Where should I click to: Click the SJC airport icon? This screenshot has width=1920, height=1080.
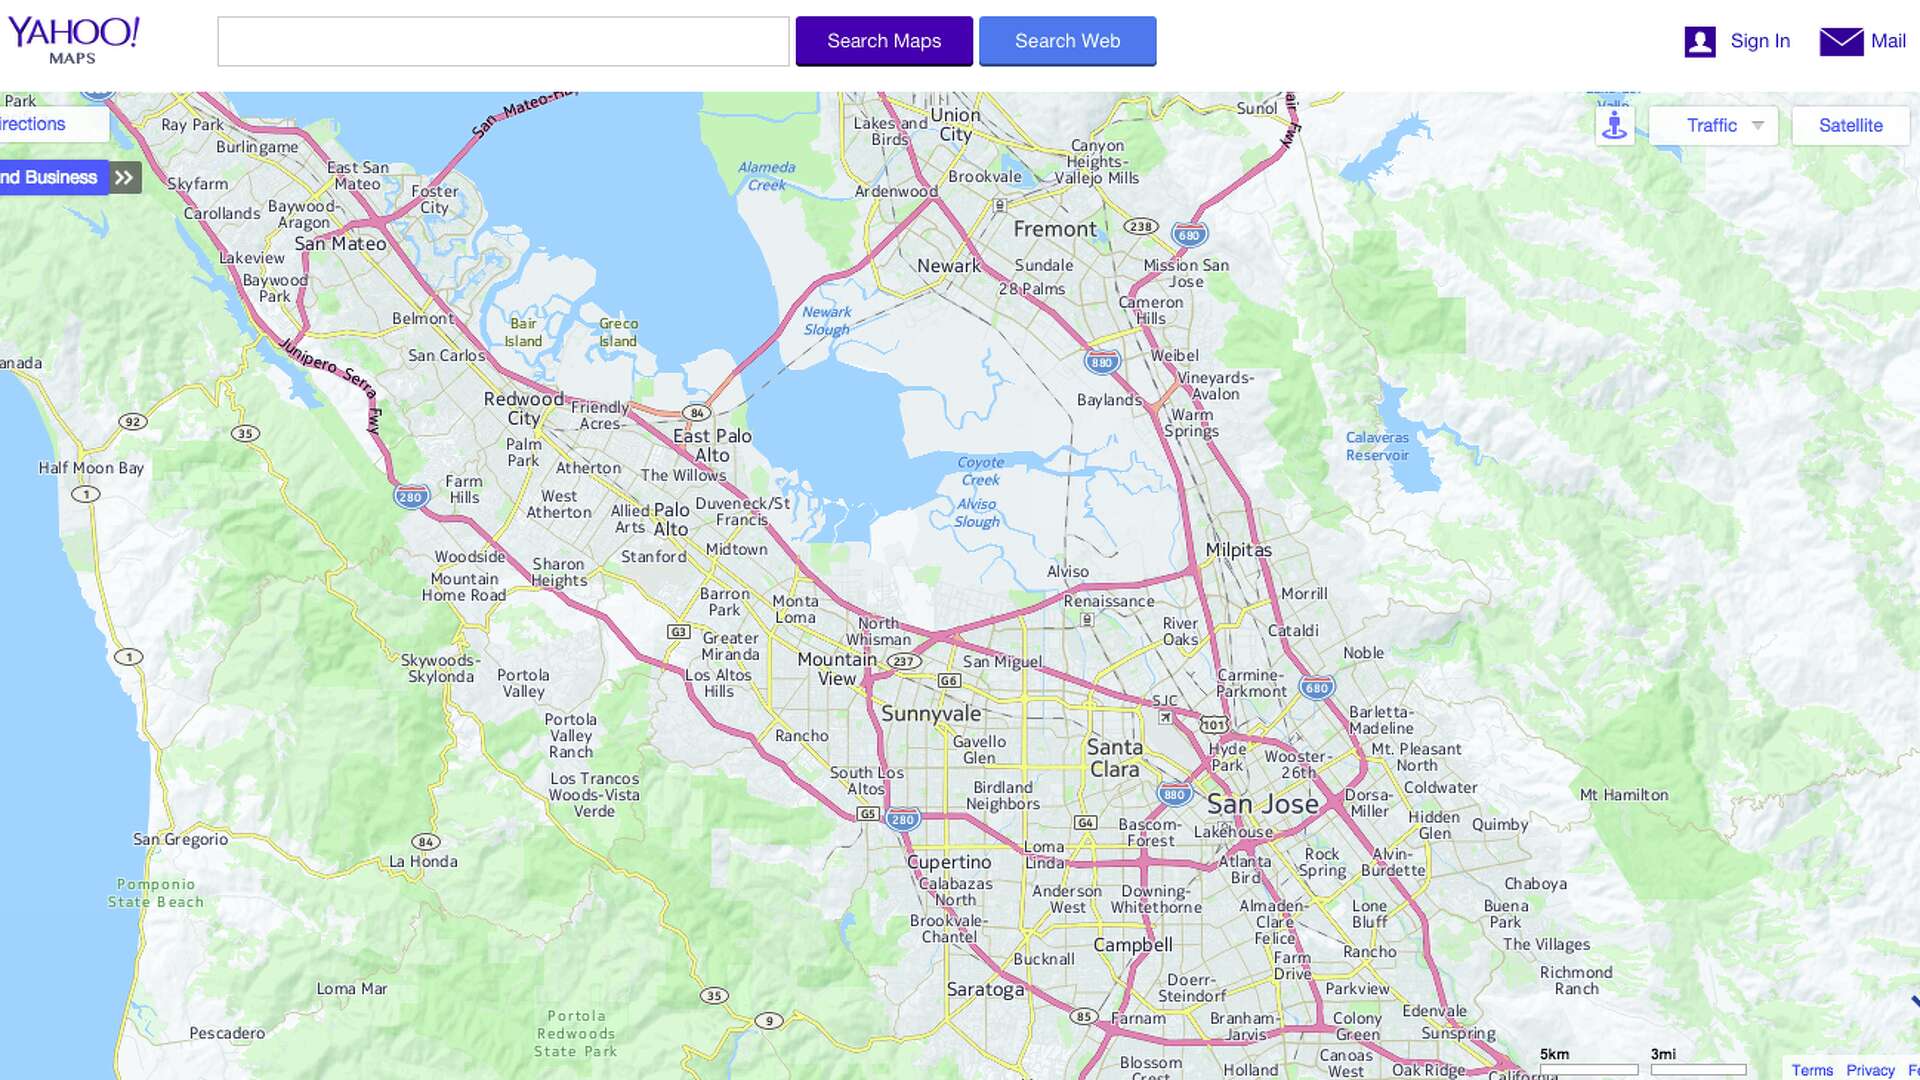point(1165,717)
